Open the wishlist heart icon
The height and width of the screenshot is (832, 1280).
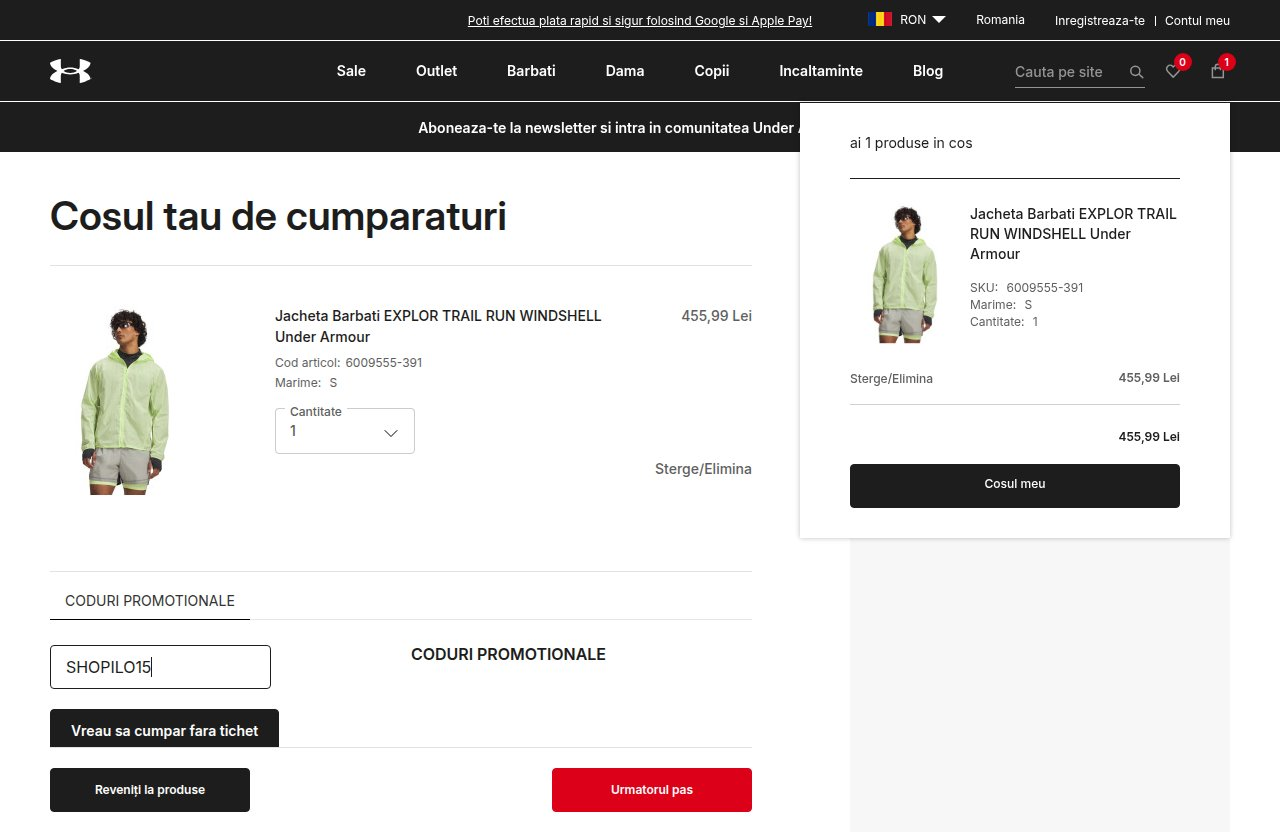[x=1173, y=71]
